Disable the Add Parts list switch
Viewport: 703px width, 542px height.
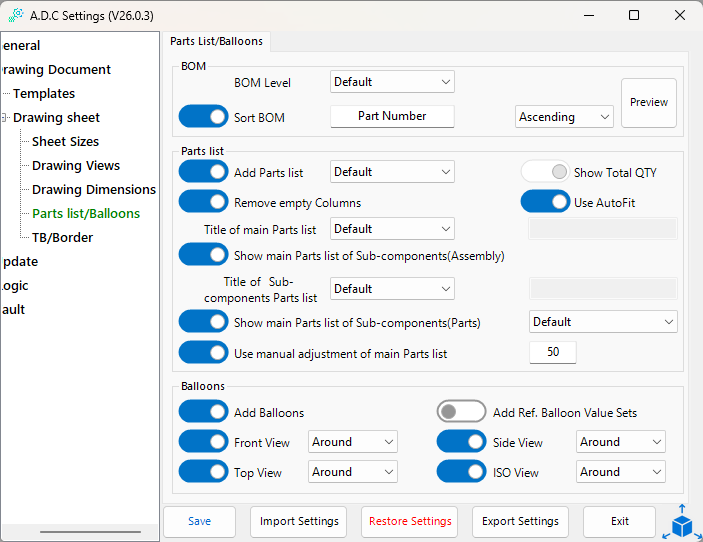point(204,172)
